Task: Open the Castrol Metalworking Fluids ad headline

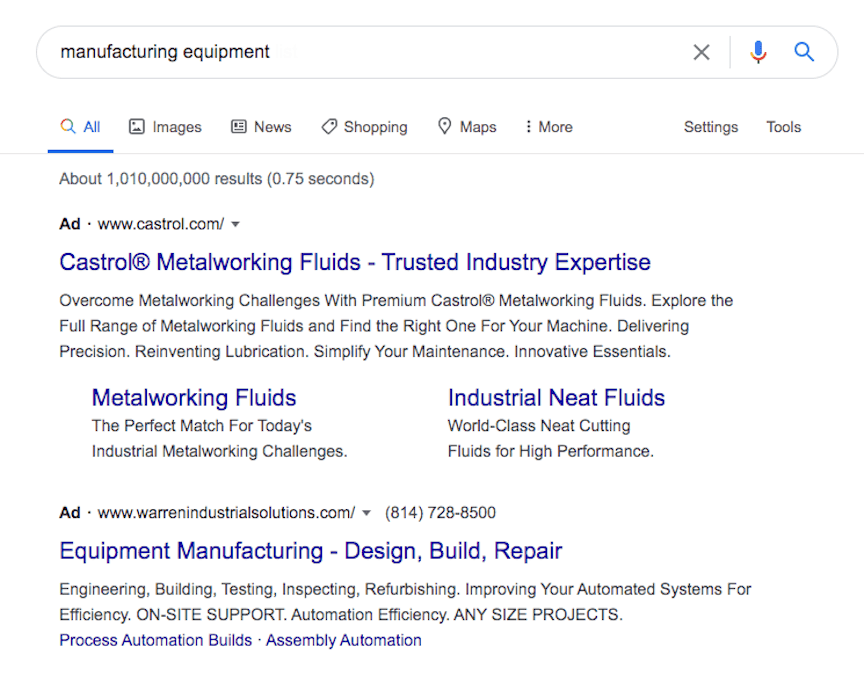Action: click(x=355, y=262)
